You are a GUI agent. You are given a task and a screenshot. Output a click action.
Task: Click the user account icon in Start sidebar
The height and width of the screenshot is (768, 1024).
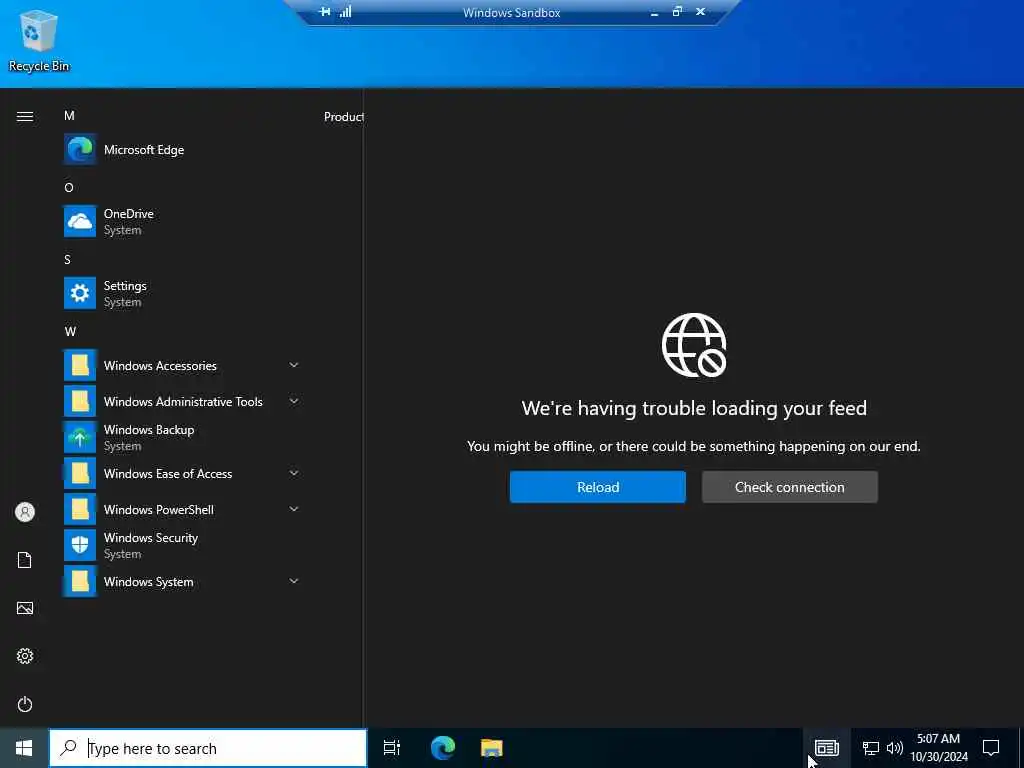click(x=25, y=512)
